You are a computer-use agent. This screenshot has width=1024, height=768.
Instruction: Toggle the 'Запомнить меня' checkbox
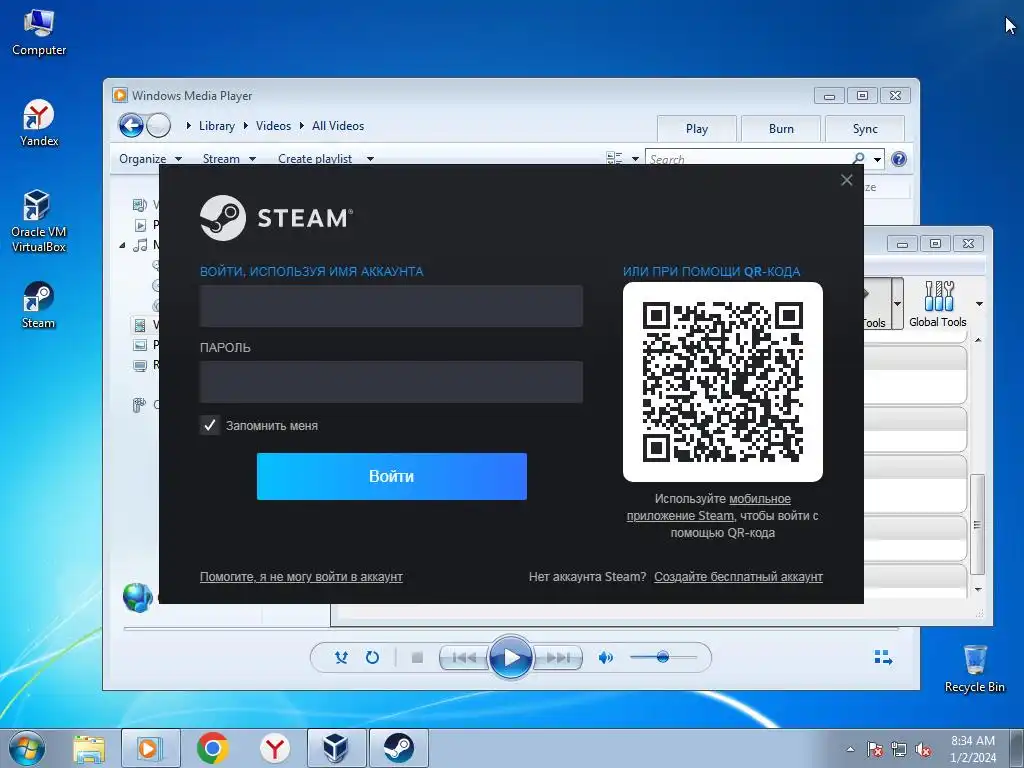pos(210,425)
